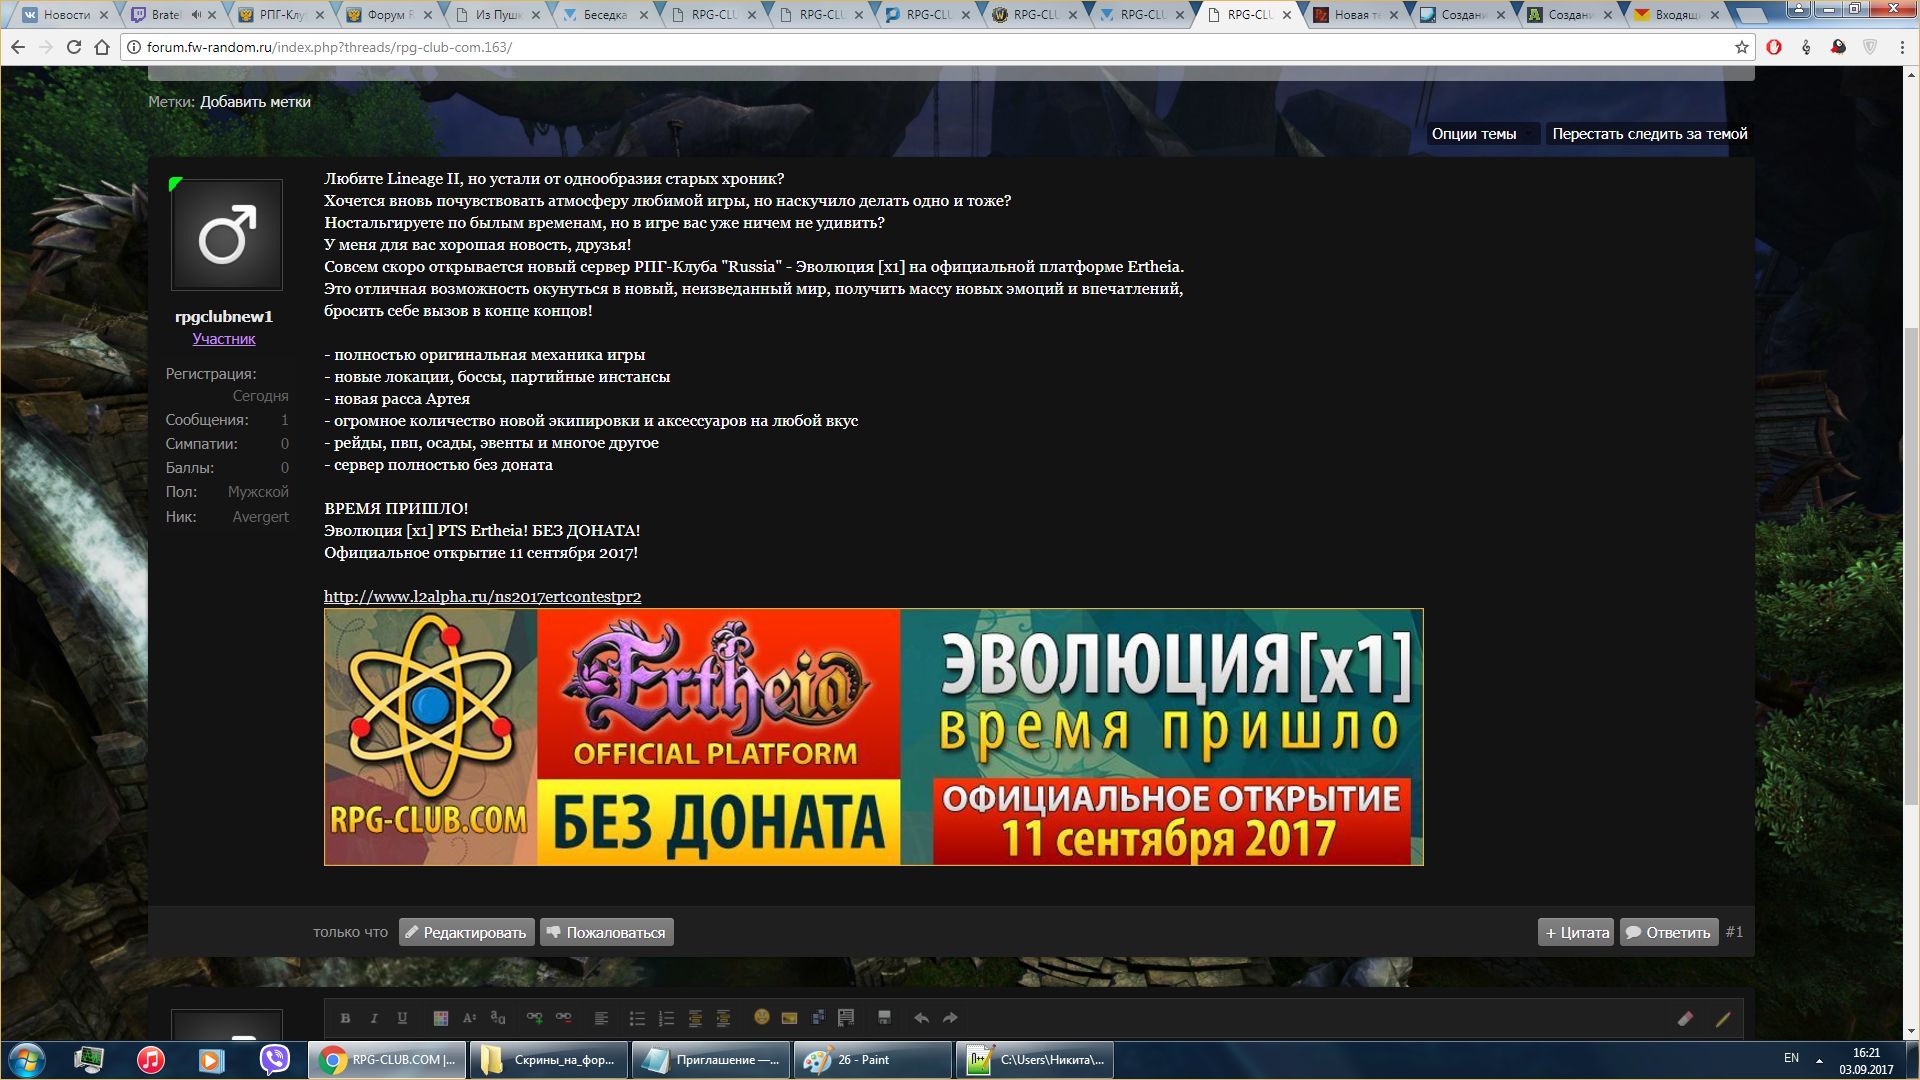This screenshot has width=1920, height=1080.
Task: Switch to the Беседка tab
Action: click(604, 15)
